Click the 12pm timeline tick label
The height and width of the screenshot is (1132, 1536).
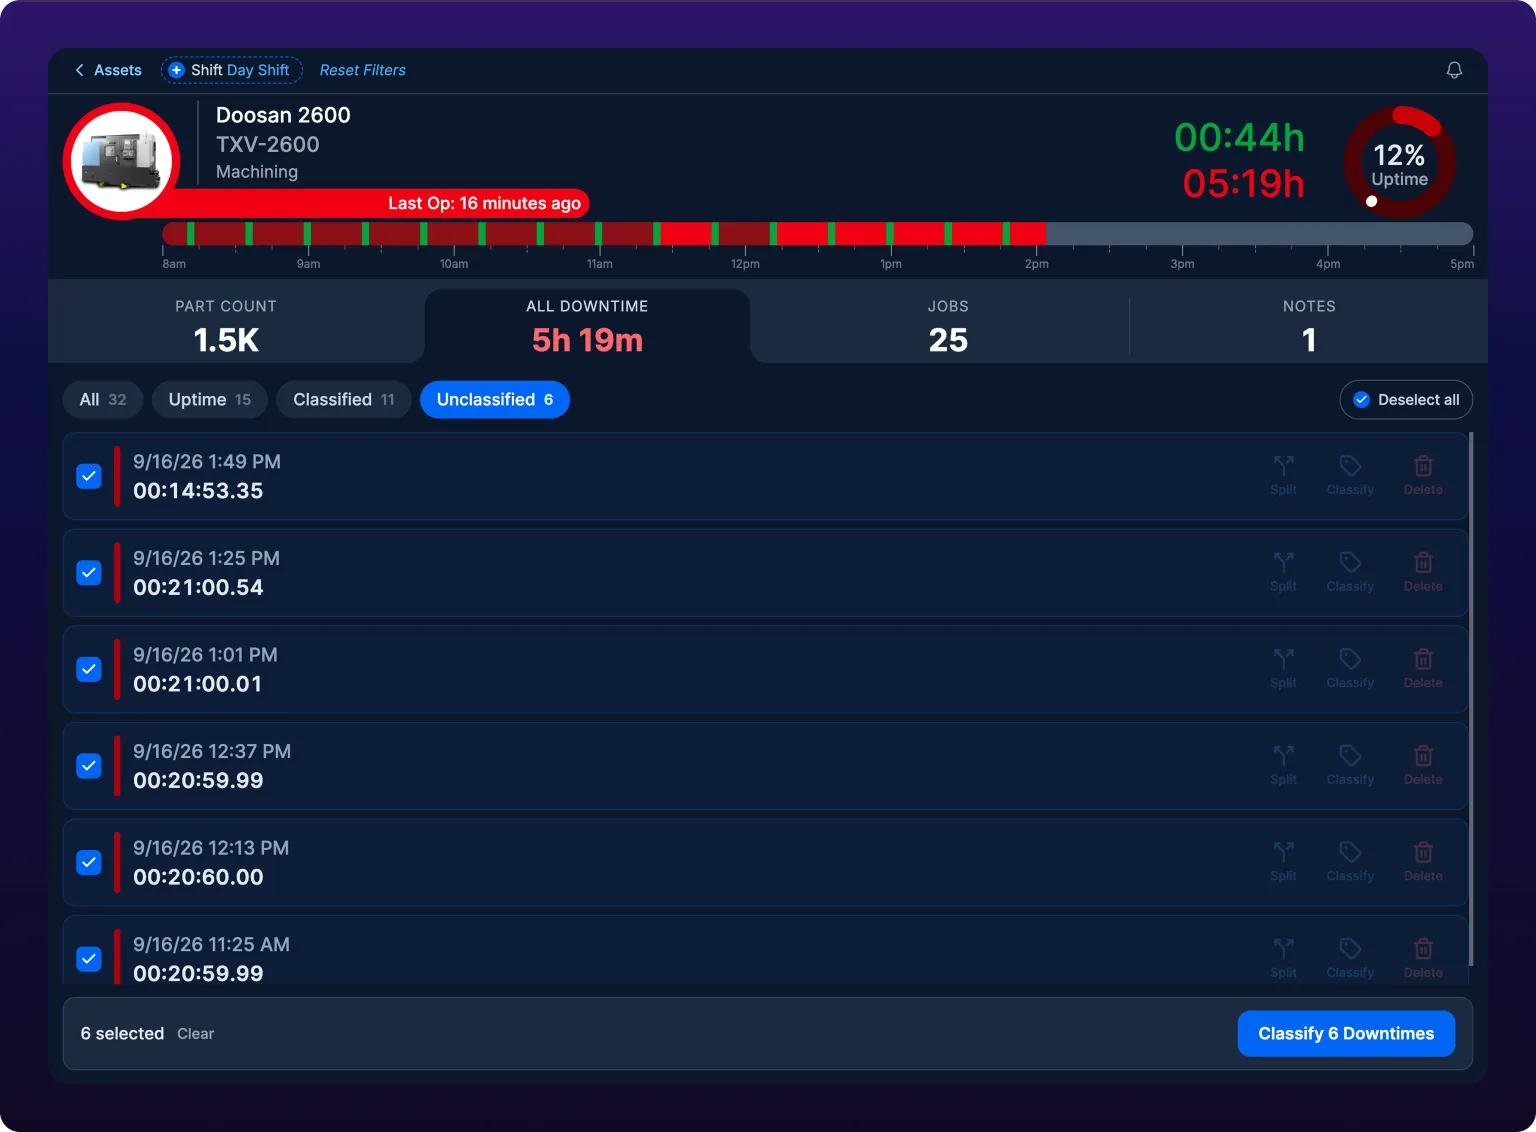click(x=745, y=264)
